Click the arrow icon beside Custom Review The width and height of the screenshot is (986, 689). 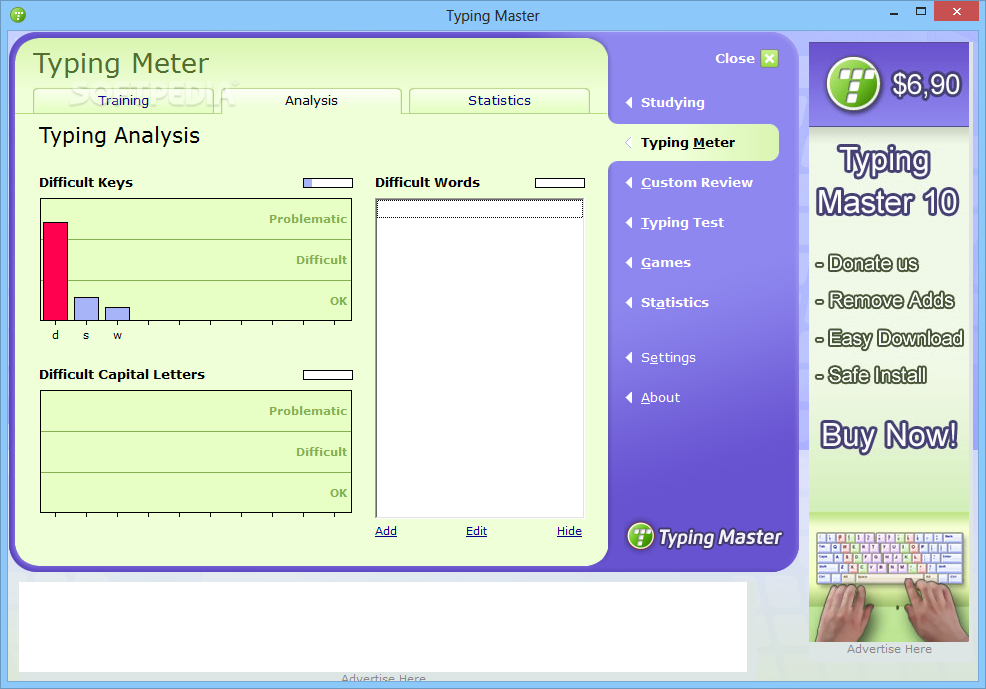click(629, 182)
